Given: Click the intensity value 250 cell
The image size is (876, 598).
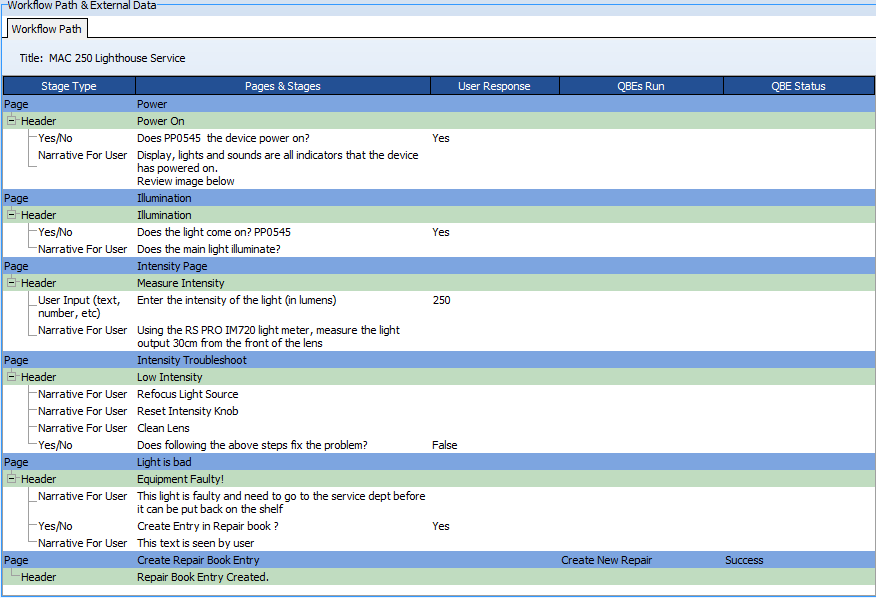Looking at the screenshot, I should (442, 300).
